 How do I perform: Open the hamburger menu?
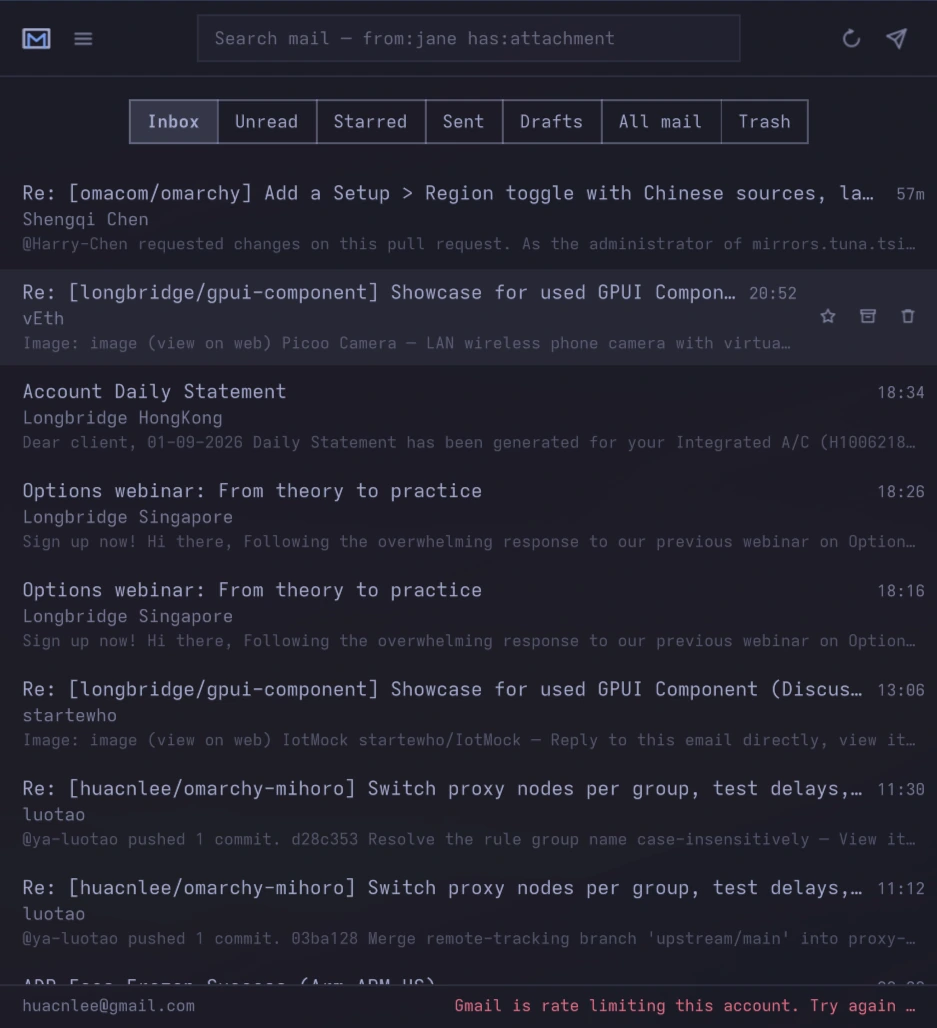(x=83, y=39)
